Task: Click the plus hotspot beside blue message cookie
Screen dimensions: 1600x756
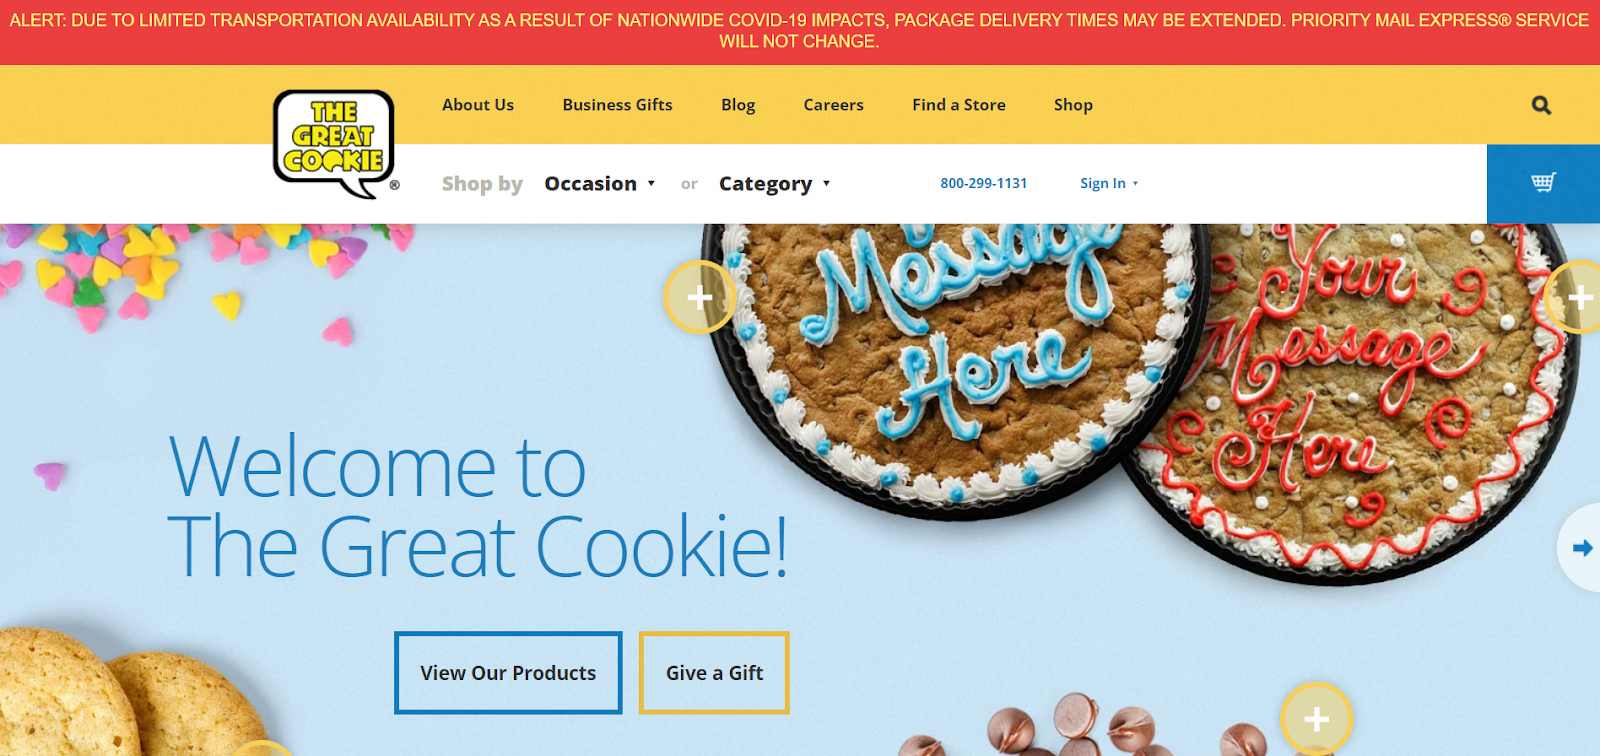Action: pos(700,297)
